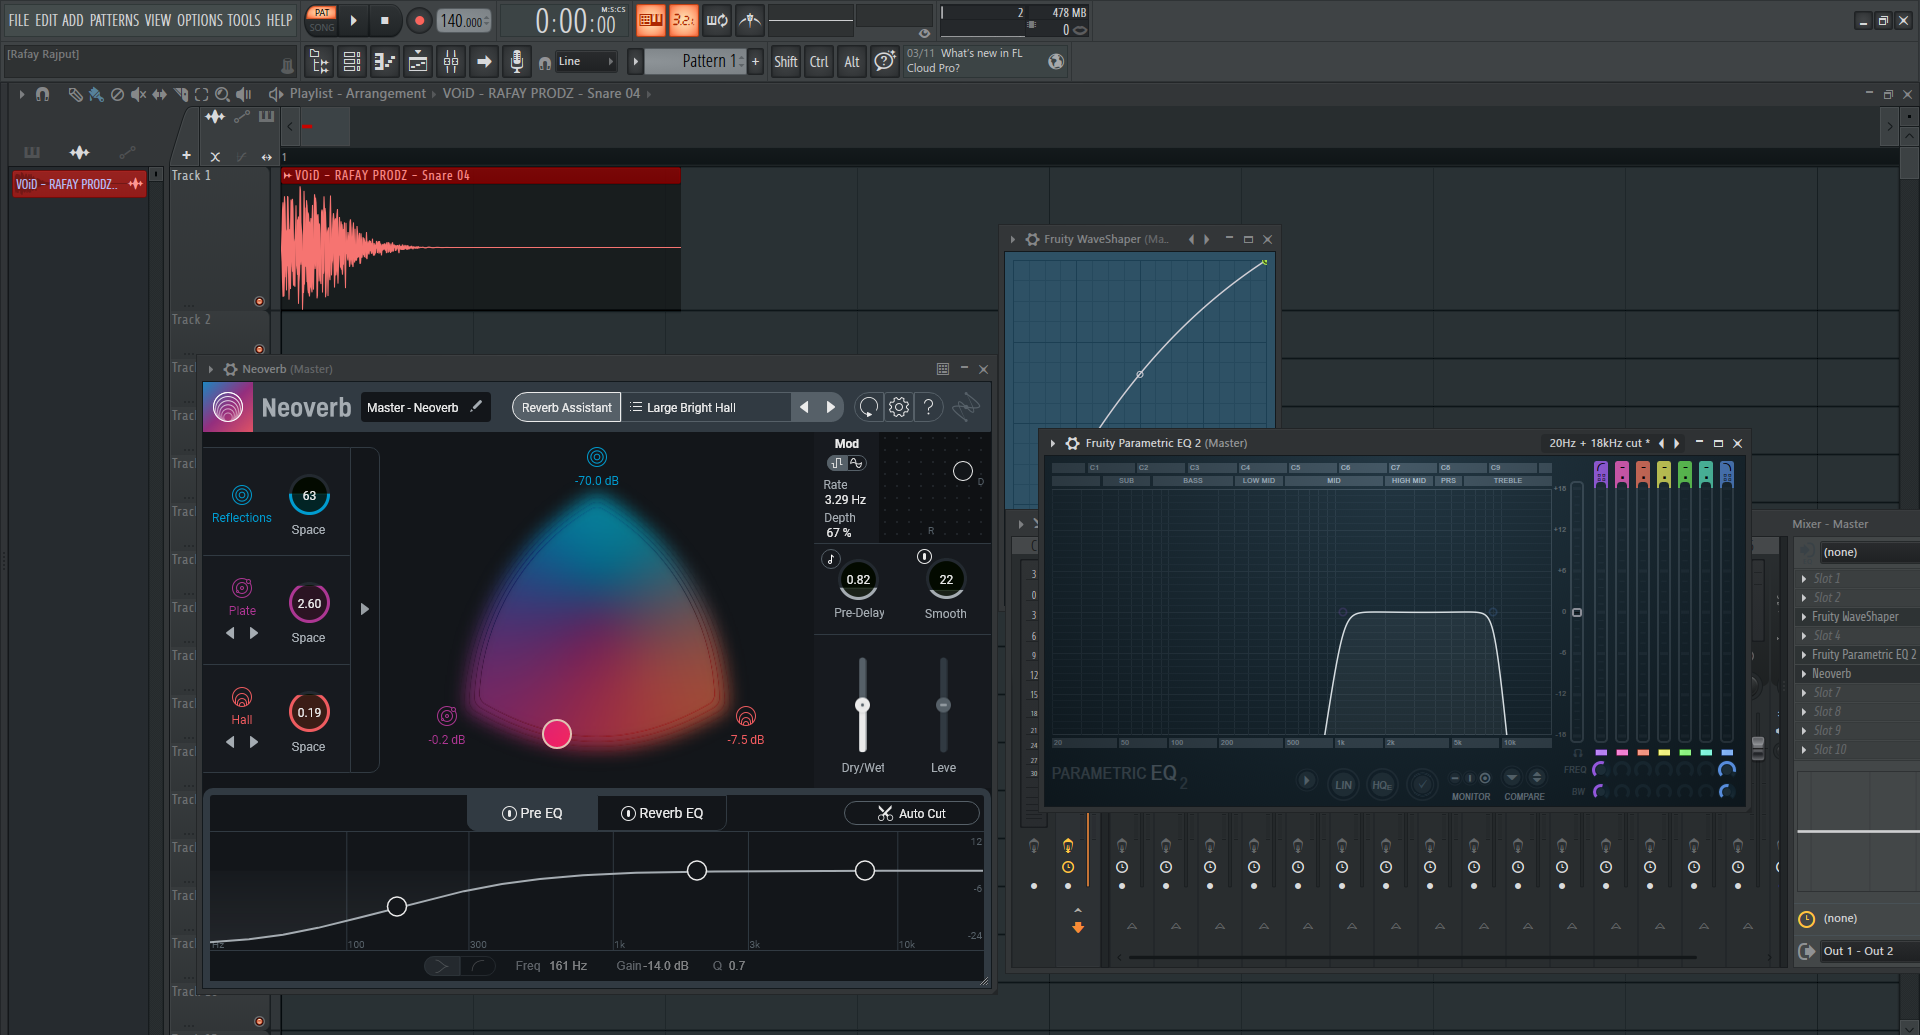Toggle the Pre EQ power button
The image size is (1920, 1035).
[509, 814]
